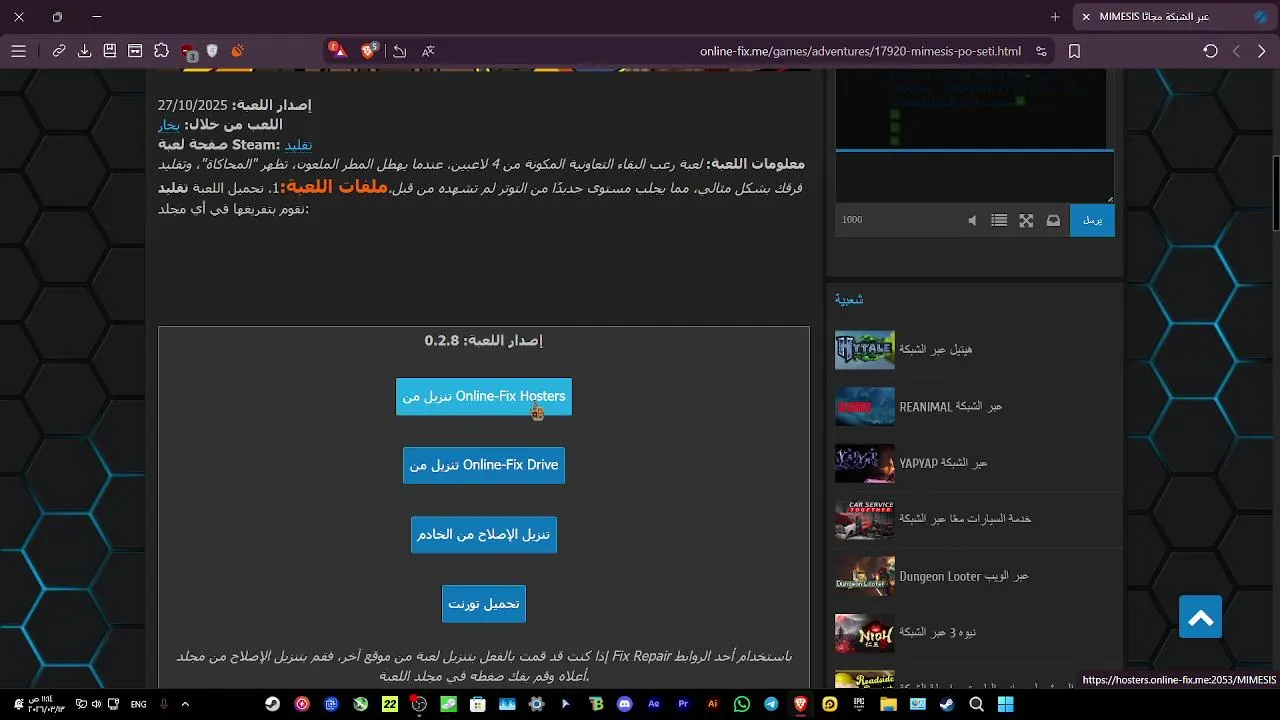Open the bookmarks page icon
Image resolution: width=1280 pixels, height=720 pixels.
(x=110, y=51)
